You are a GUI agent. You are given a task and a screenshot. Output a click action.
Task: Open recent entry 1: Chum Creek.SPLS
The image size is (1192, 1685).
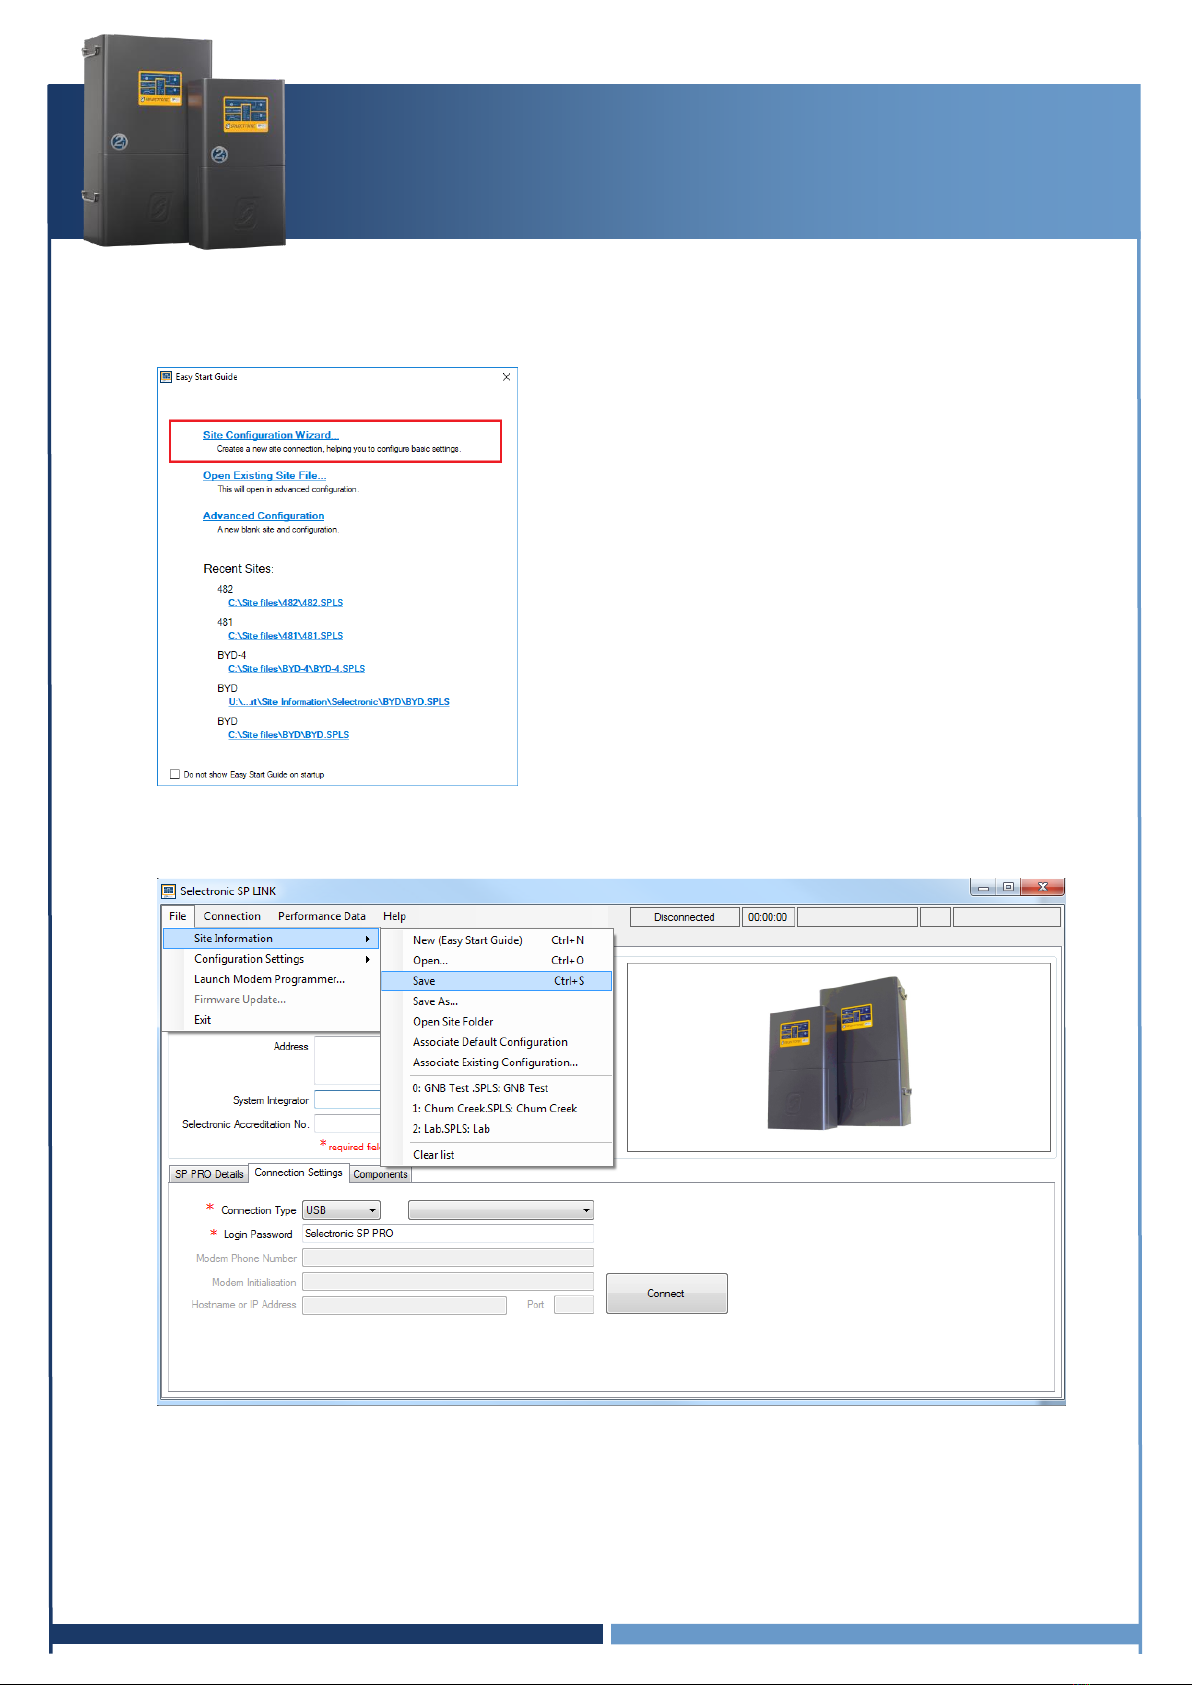(497, 1108)
